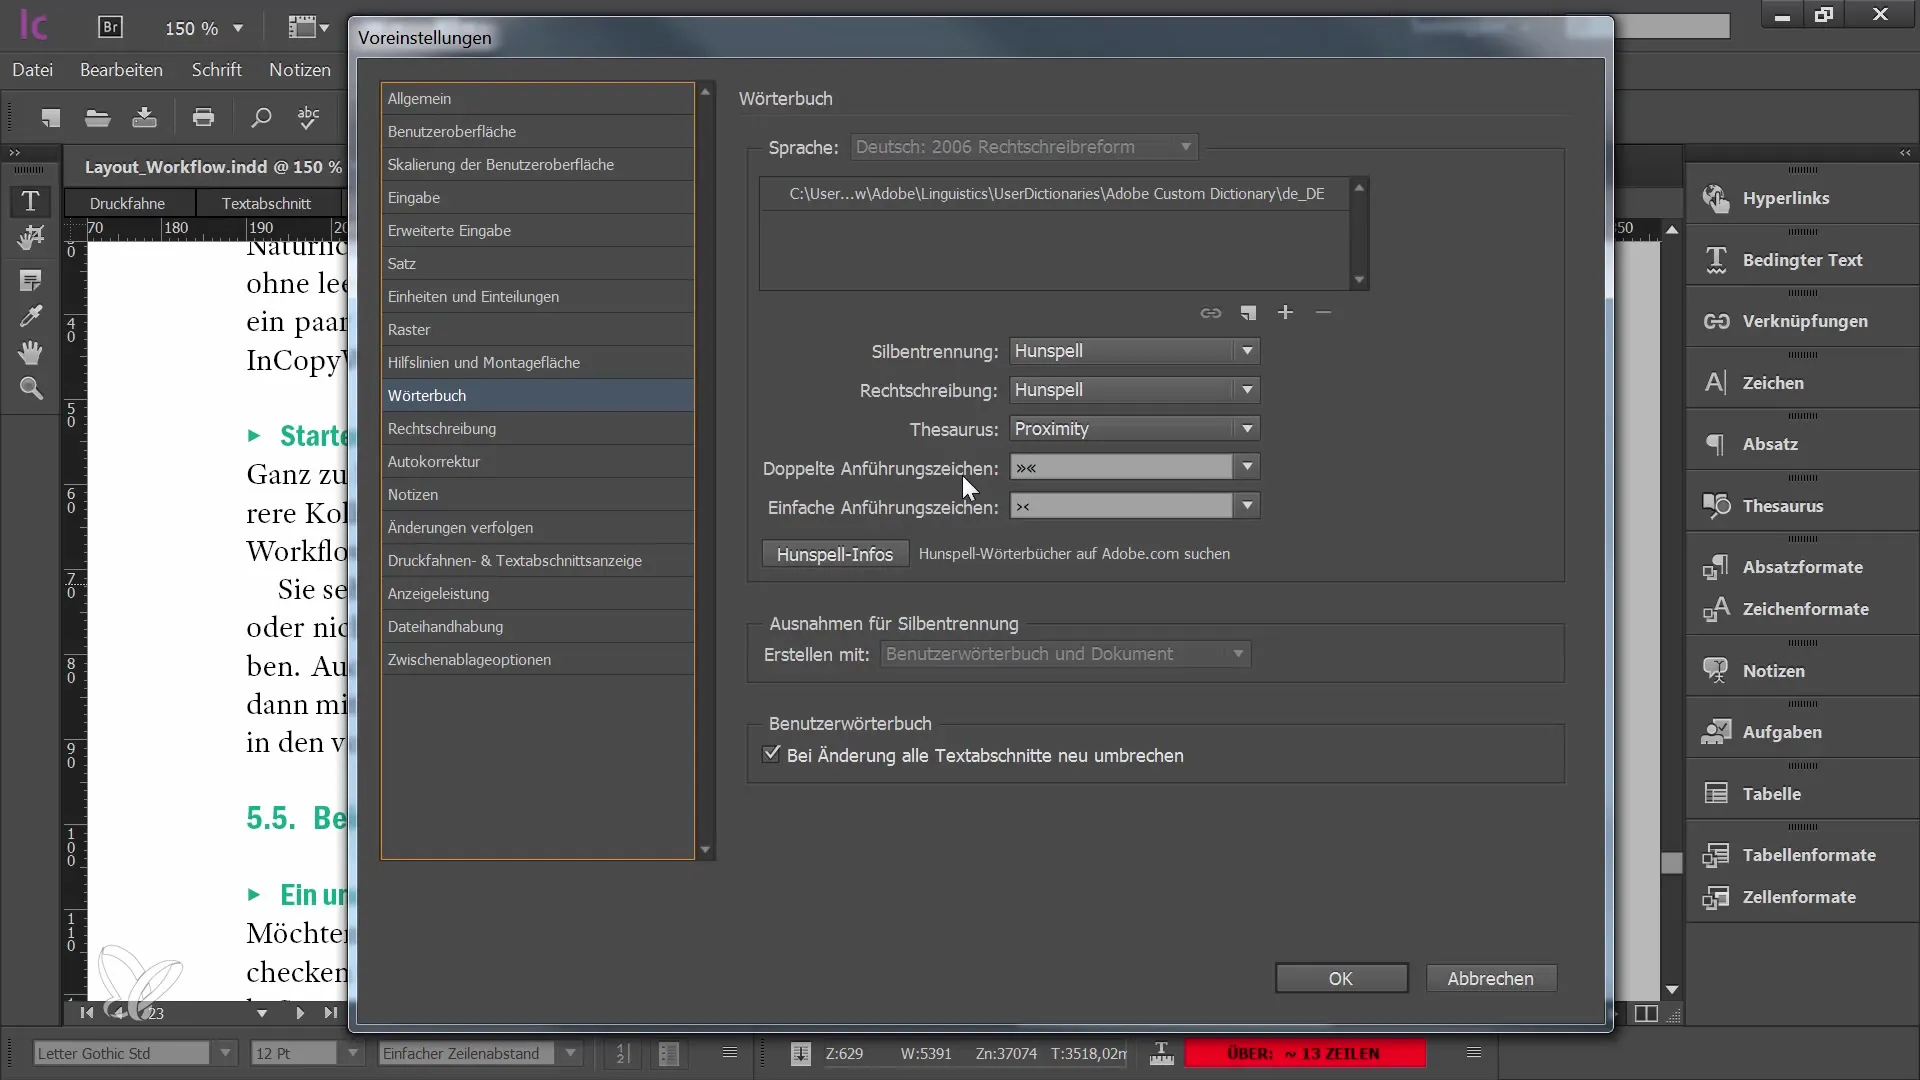Expand Silbentrennung dropdown to change engine
The image size is (1920, 1080).
coord(1245,351)
